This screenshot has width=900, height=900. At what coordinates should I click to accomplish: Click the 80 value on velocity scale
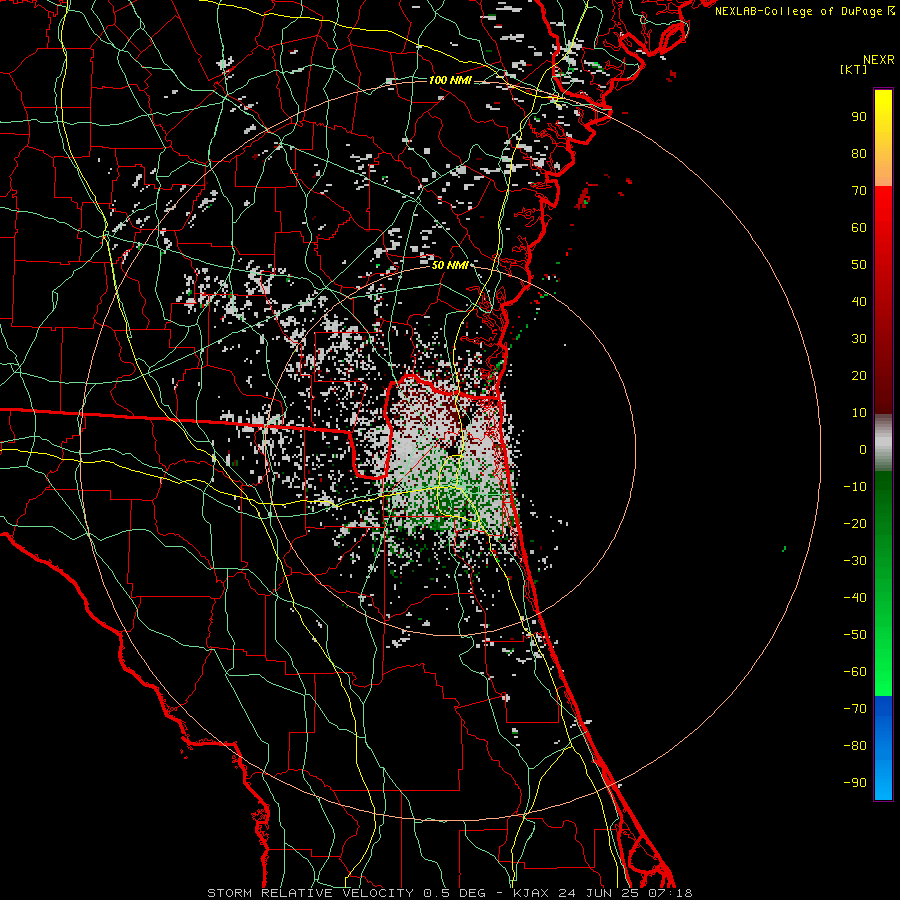[859, 154]
